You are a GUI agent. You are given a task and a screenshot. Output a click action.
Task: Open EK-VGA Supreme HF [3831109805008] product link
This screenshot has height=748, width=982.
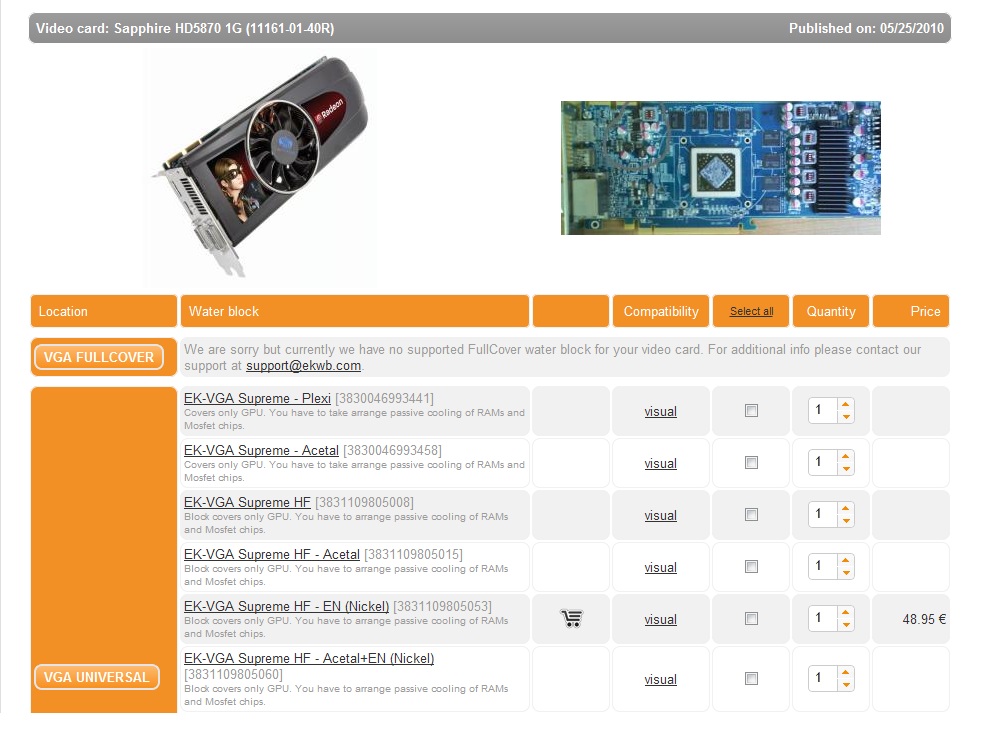tap(247, 502)
